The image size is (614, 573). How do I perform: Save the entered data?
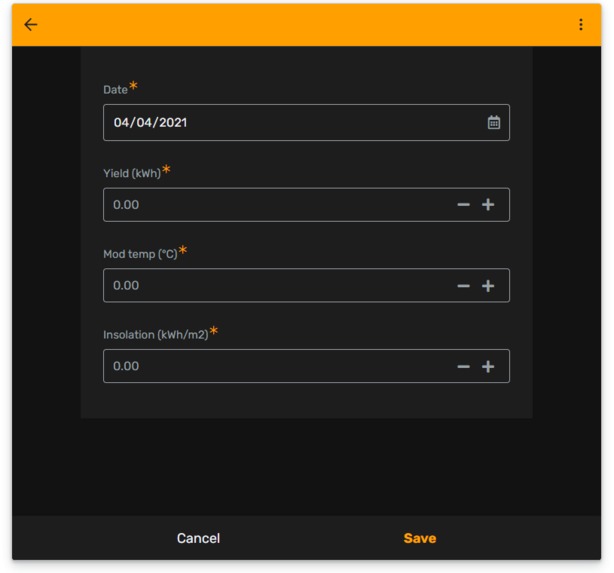click(x=420, y=538)
